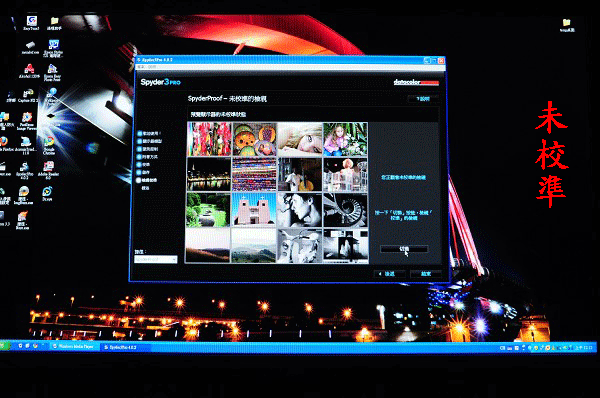This screenshot has width=600, height=398.
Task: Select the highlighted white step in the sidebar
Action: point(147,180)
